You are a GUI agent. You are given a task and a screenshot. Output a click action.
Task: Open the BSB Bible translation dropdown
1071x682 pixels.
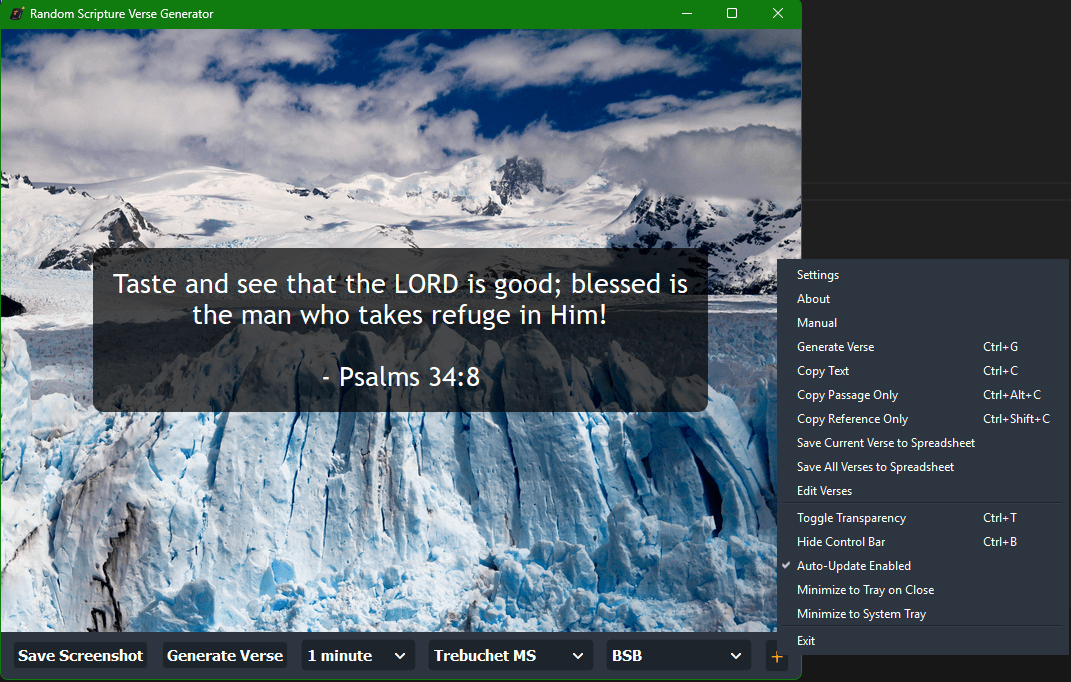coord(677,655)
